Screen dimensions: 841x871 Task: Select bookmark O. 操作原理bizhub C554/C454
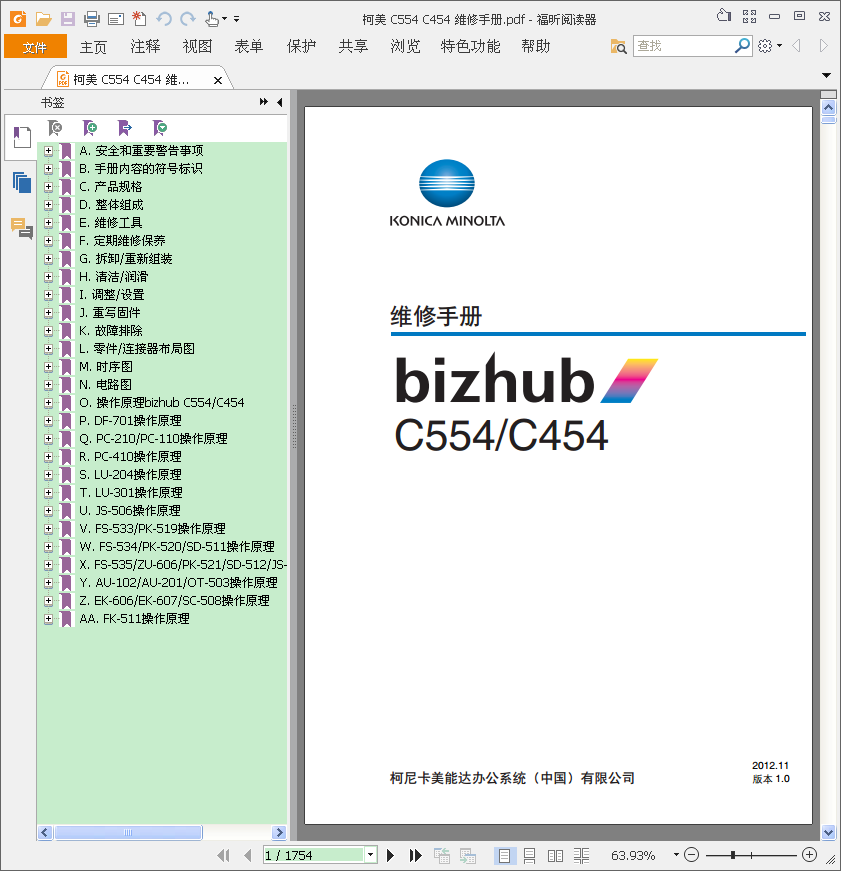[162, 403]
